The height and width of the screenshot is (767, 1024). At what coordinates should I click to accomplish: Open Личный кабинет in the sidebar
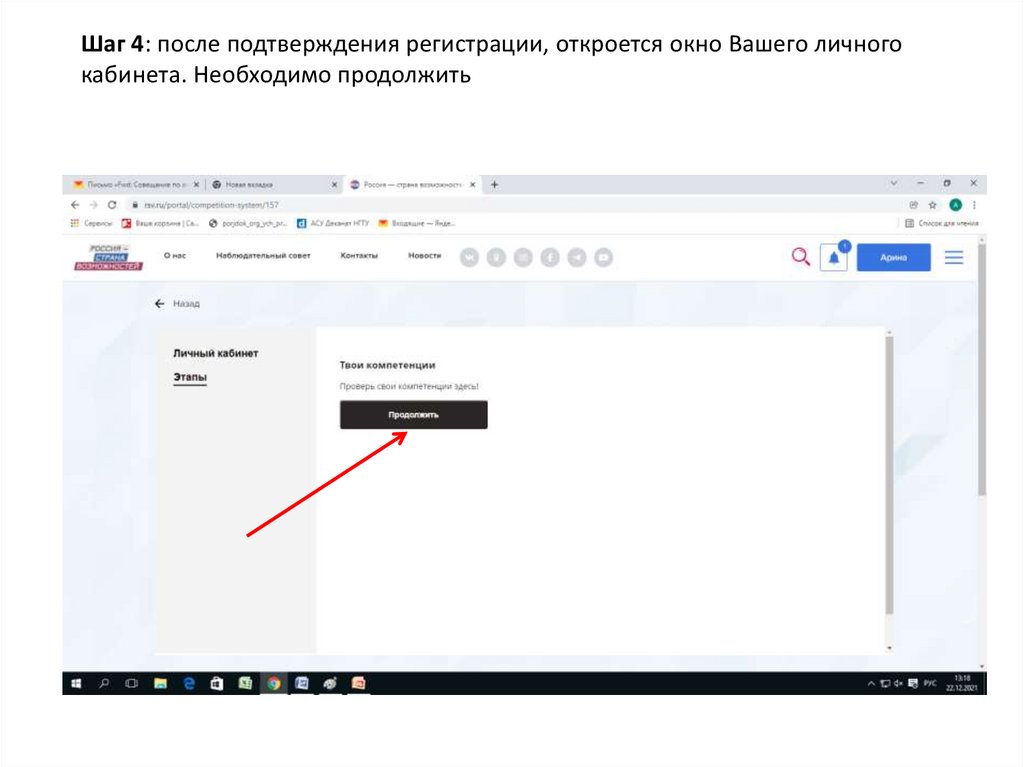pyautogui.click(x=216, y=353)
